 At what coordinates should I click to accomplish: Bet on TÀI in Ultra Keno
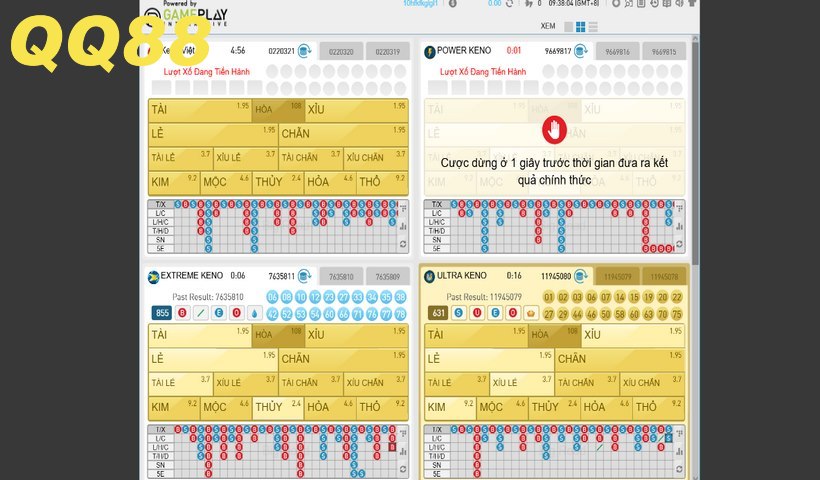click(476, 335)
